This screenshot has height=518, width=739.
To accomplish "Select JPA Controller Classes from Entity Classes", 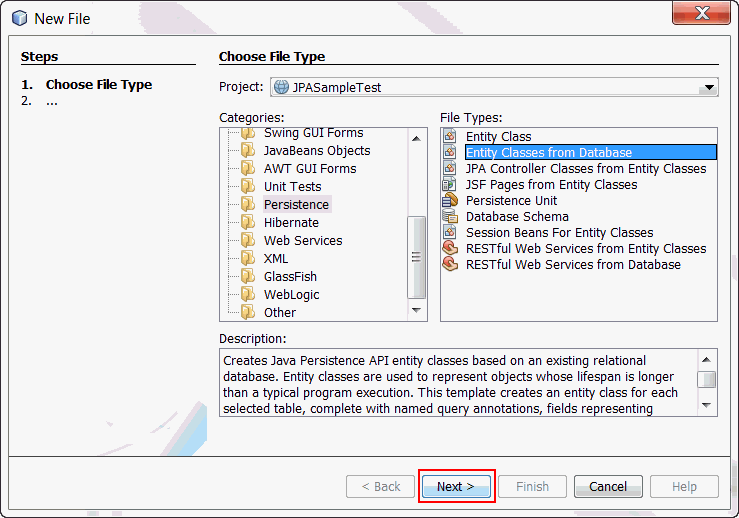I will tap(586, 168).
